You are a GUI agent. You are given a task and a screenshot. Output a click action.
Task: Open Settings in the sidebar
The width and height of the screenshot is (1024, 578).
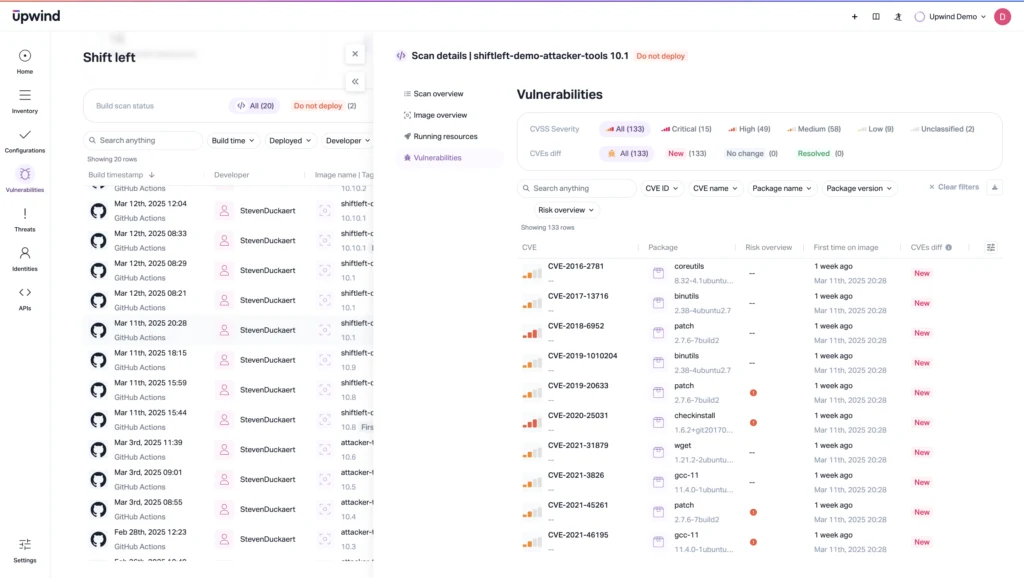click(x=25, y=551)
